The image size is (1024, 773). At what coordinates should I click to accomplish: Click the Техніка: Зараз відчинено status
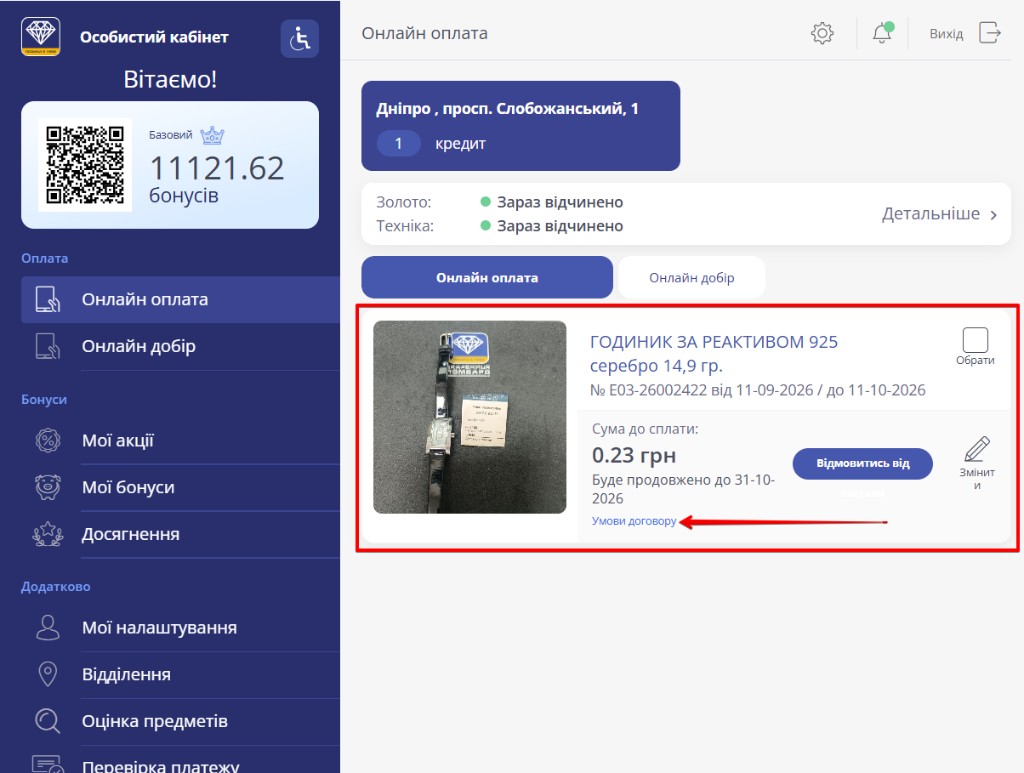tap(500, 226)
